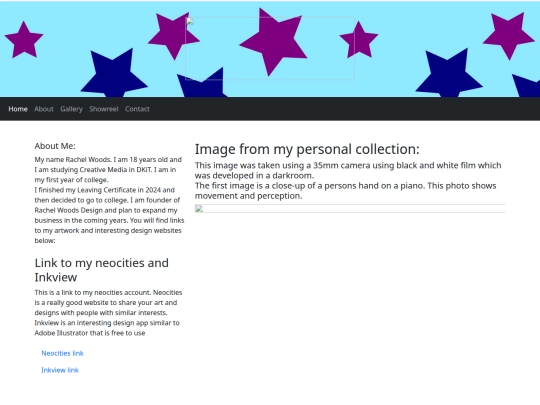
Task: Click the empty image placeholder under the description
Action: pos(350,209)
